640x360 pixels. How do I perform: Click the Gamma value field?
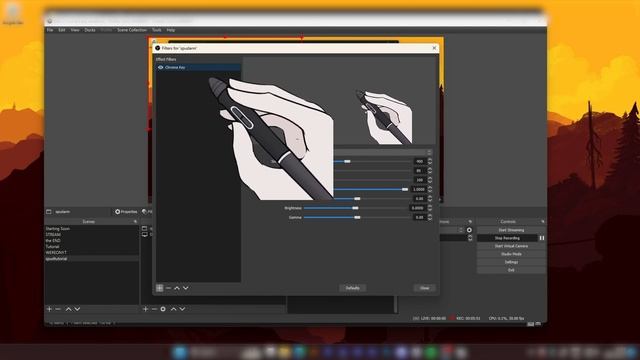[x=419, y=218]
